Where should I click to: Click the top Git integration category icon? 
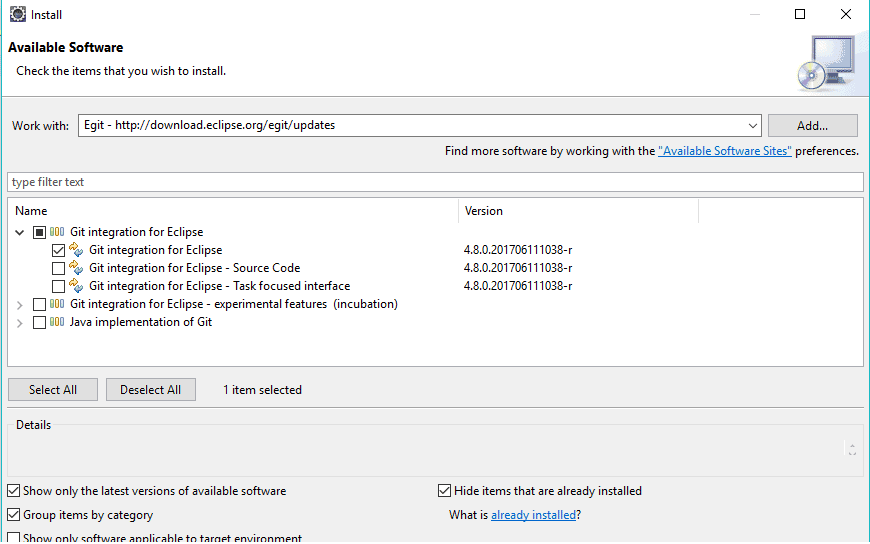57,232
